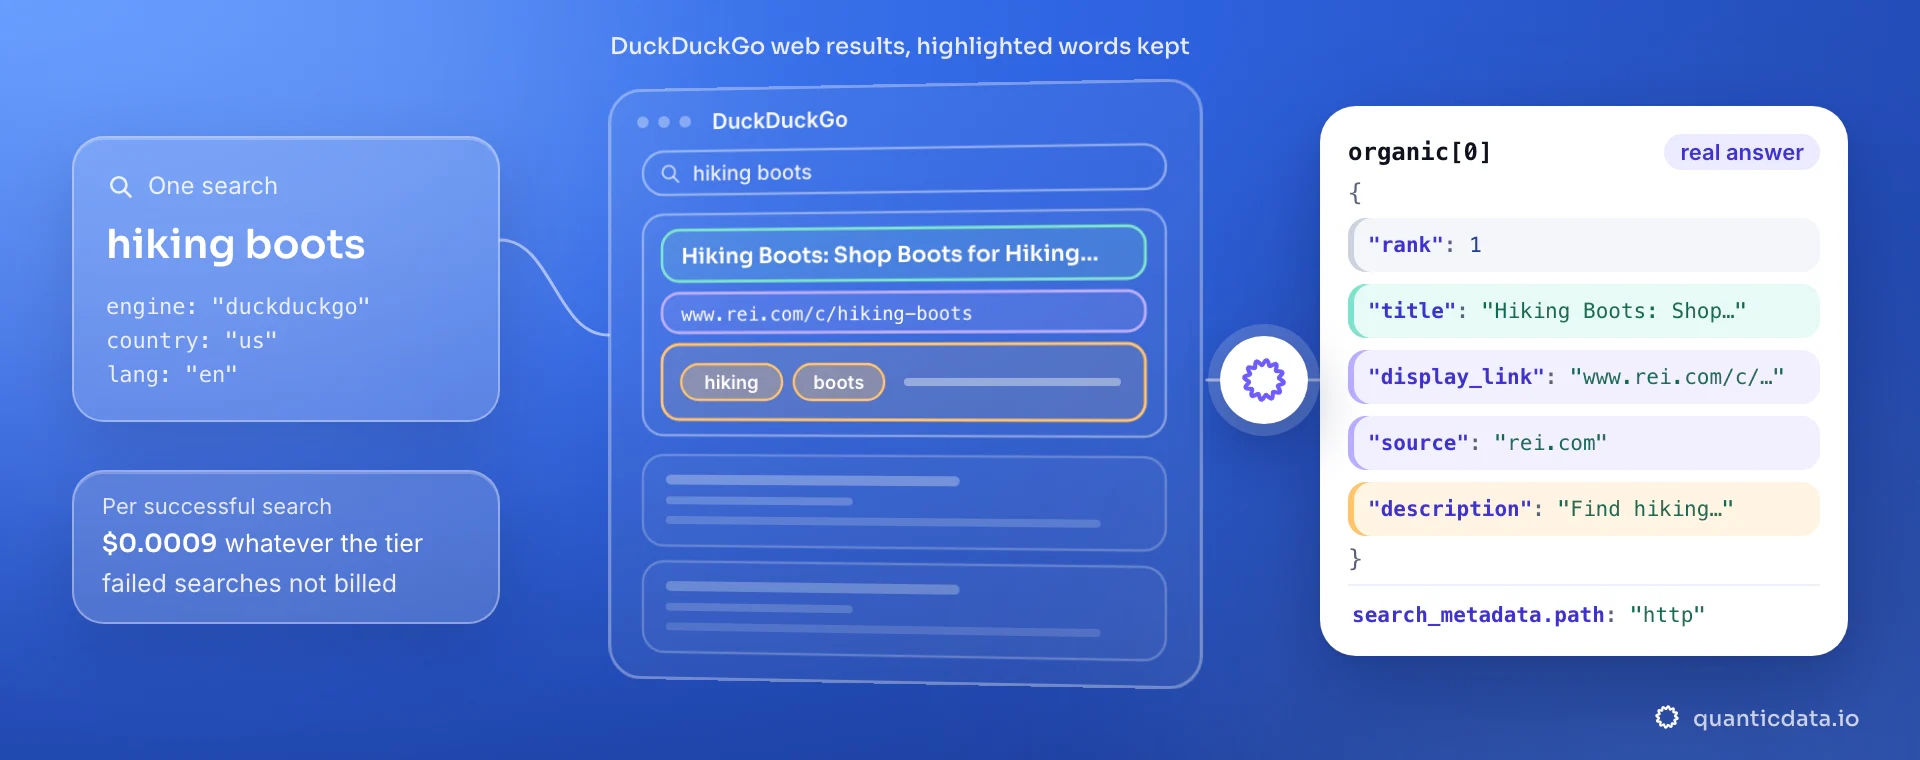The width and height of the screenshot is (1920, 760).
Task: Click the search_metadata.path: "http" line
Action: [x=1528, y=615]
